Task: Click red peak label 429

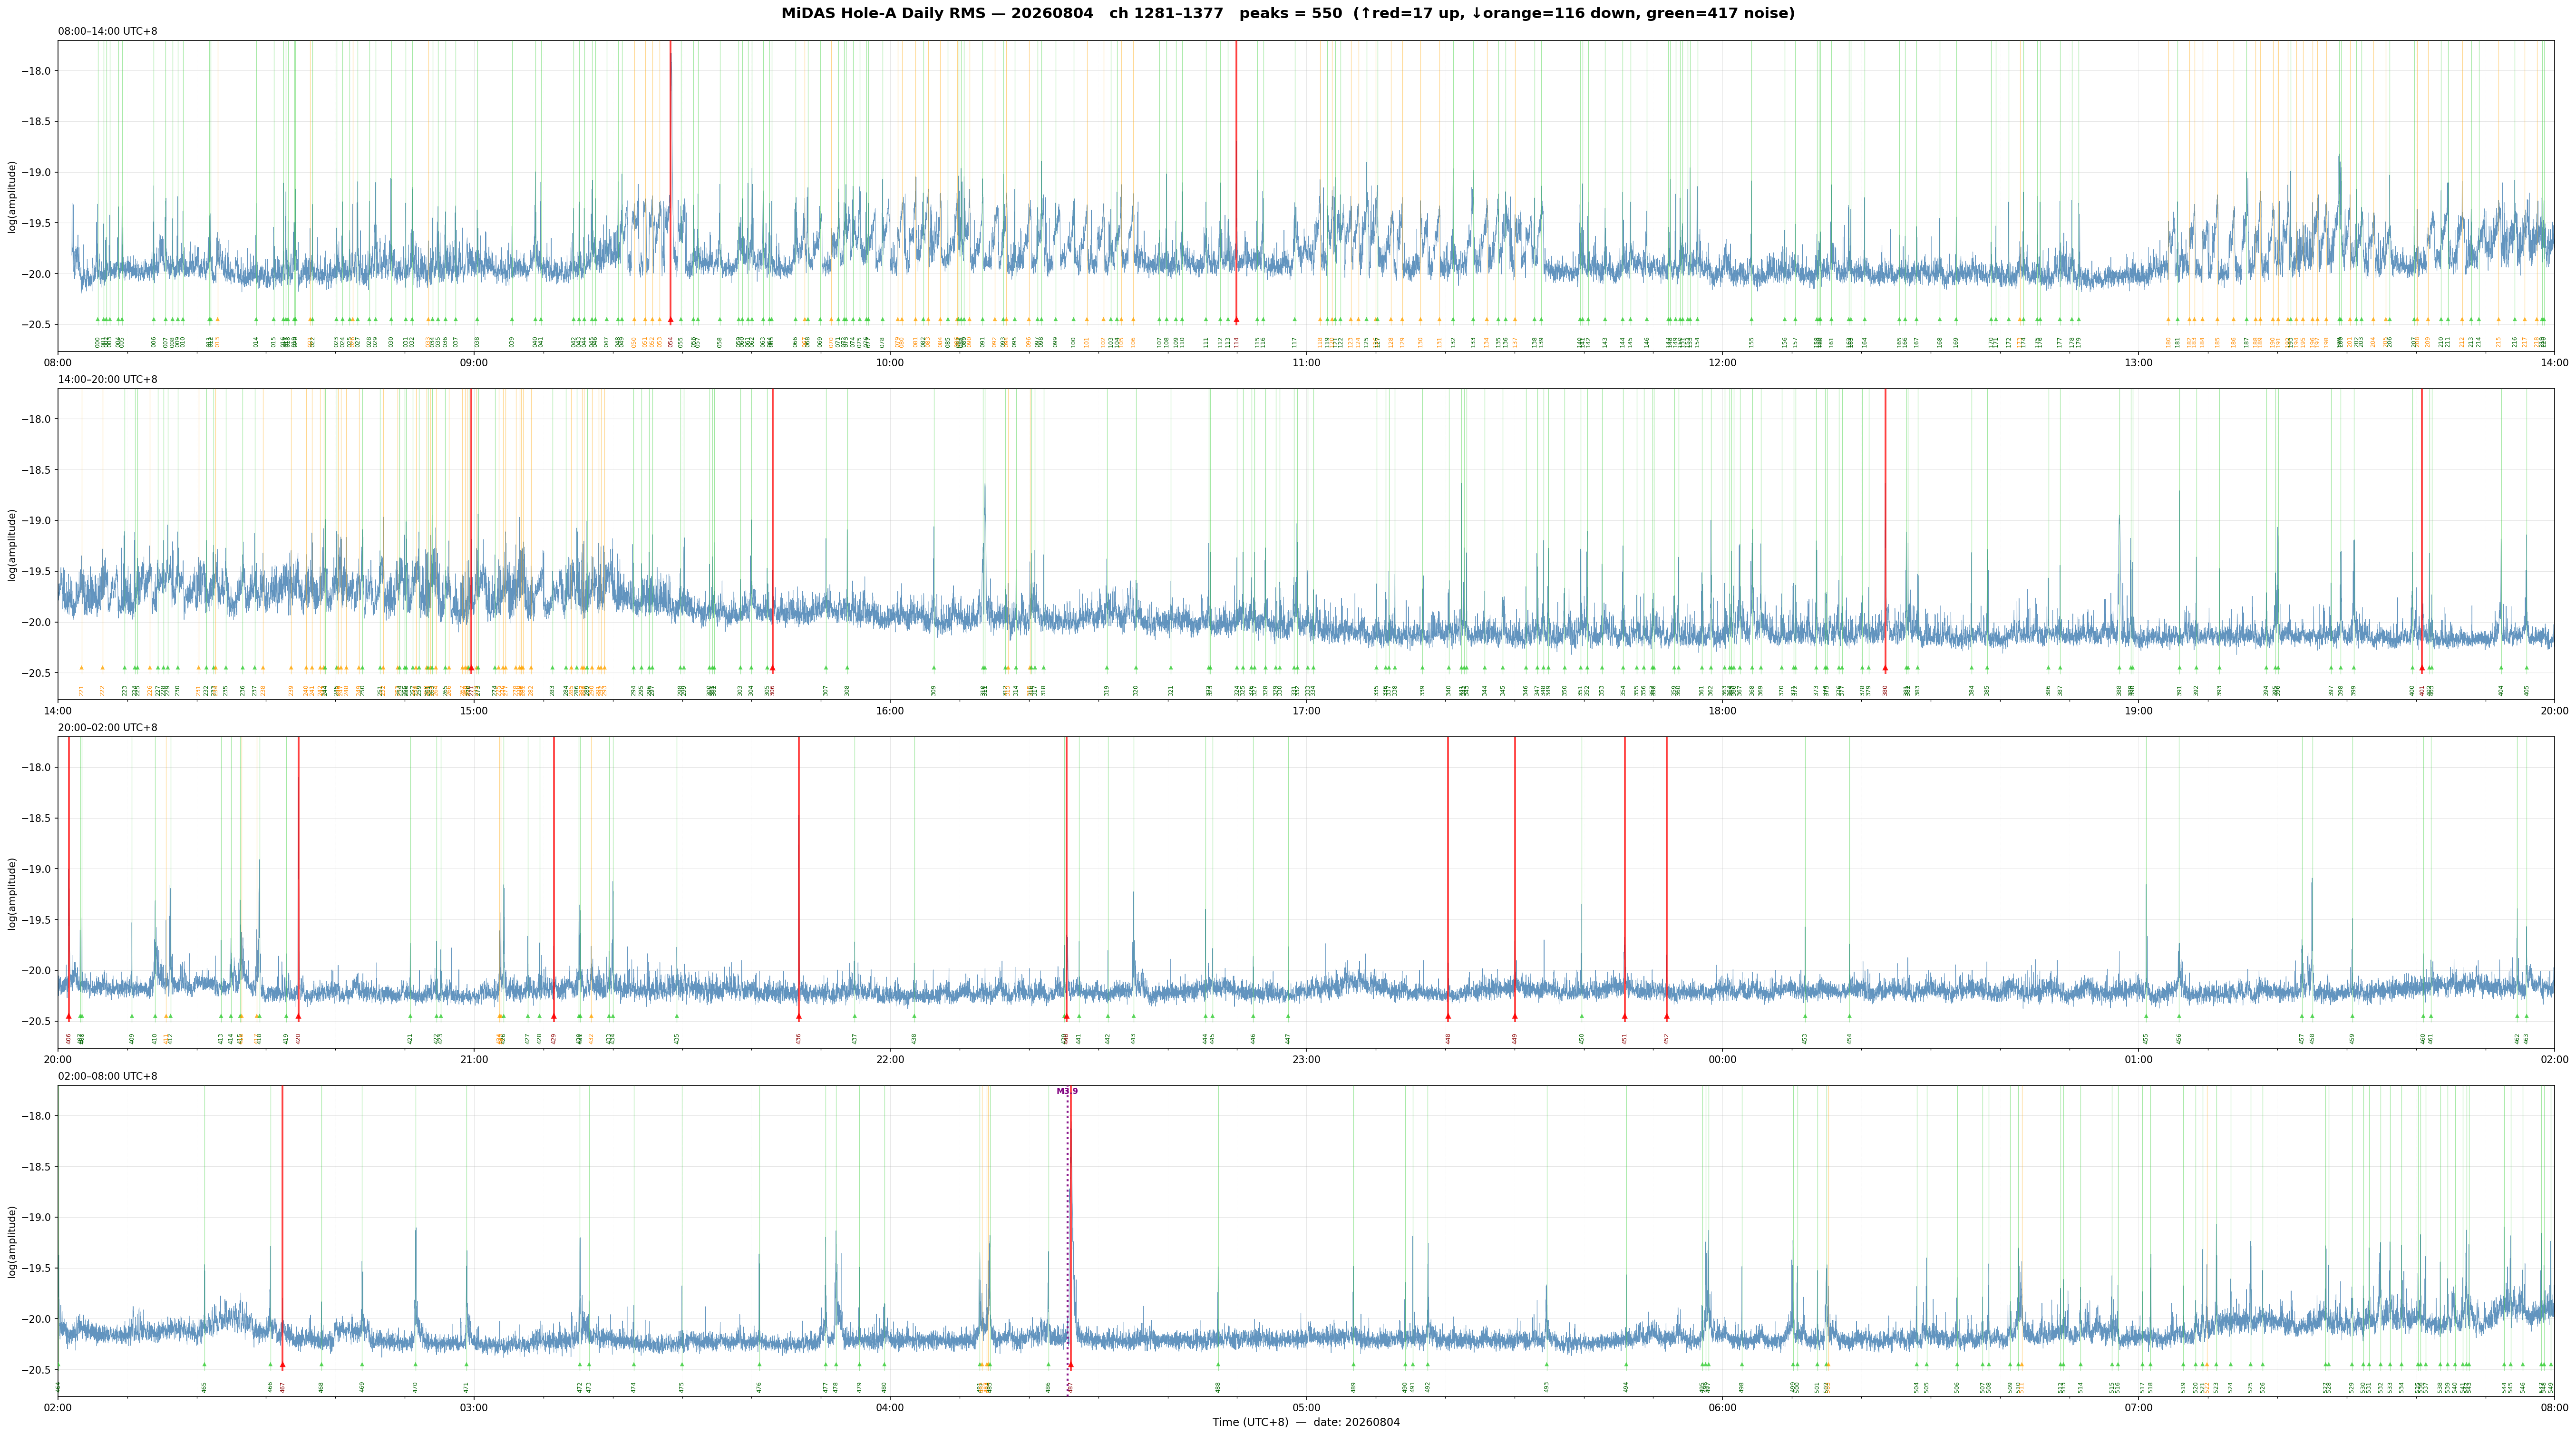Action: coord(553,1039)
